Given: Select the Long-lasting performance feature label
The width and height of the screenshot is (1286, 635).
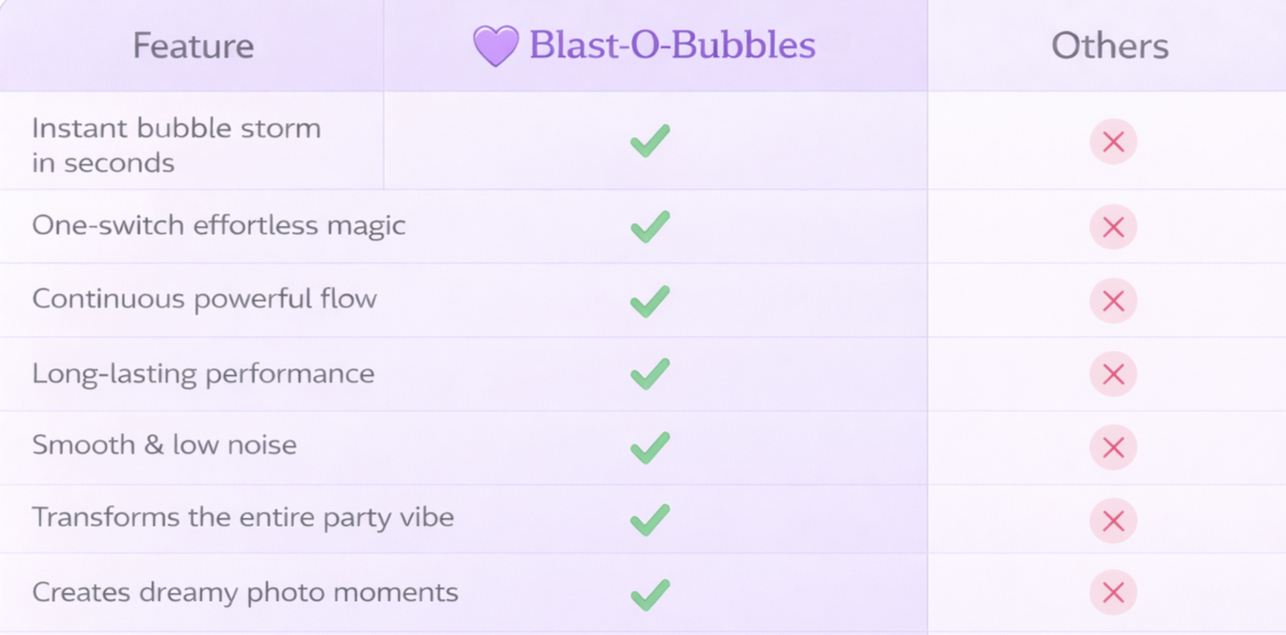Looking at the screenshot, I should tap(203, 374).
